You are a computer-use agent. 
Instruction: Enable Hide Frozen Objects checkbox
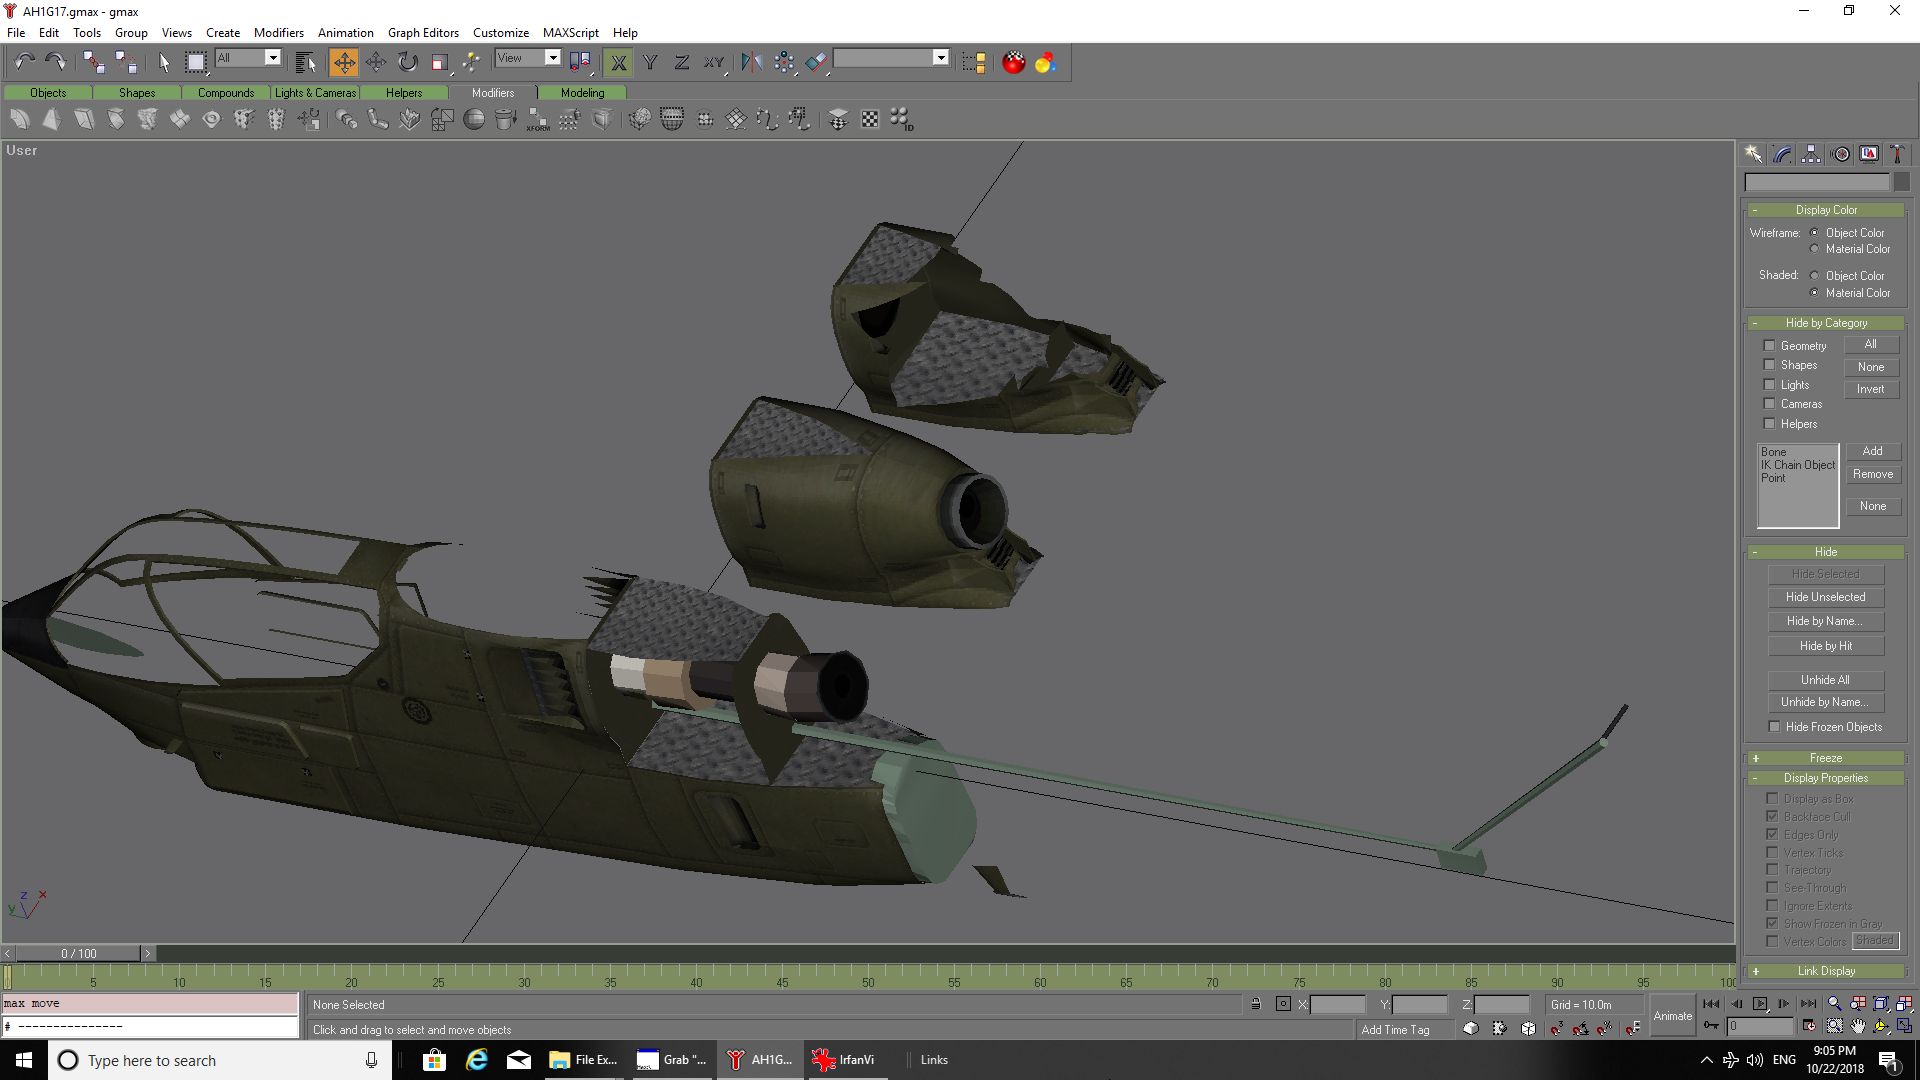pos(1774,727)
